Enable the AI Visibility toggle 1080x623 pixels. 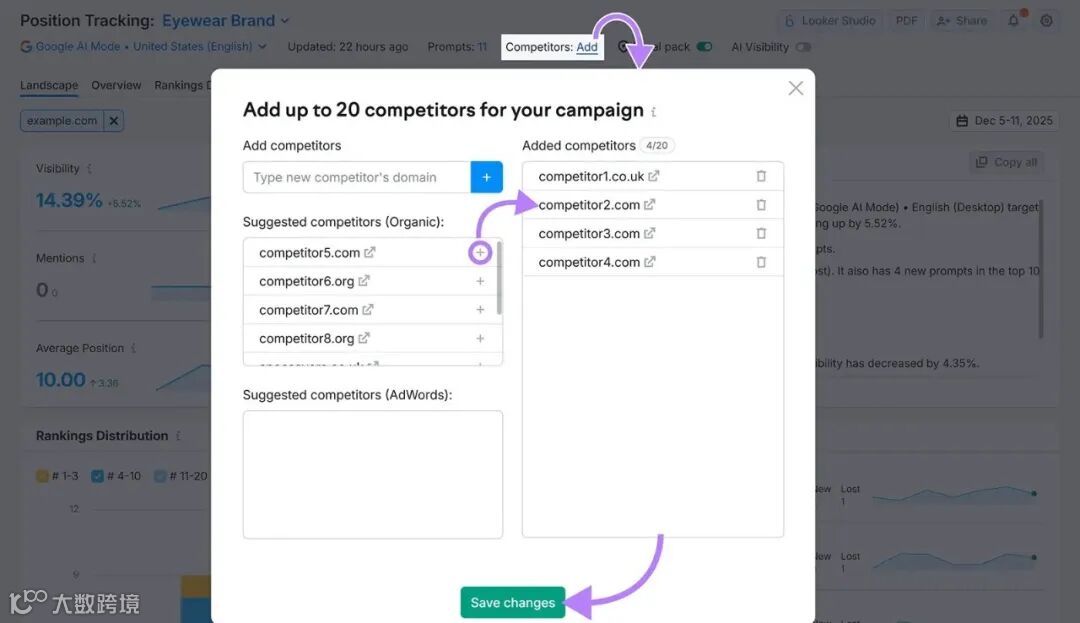[x=803, y=47]
